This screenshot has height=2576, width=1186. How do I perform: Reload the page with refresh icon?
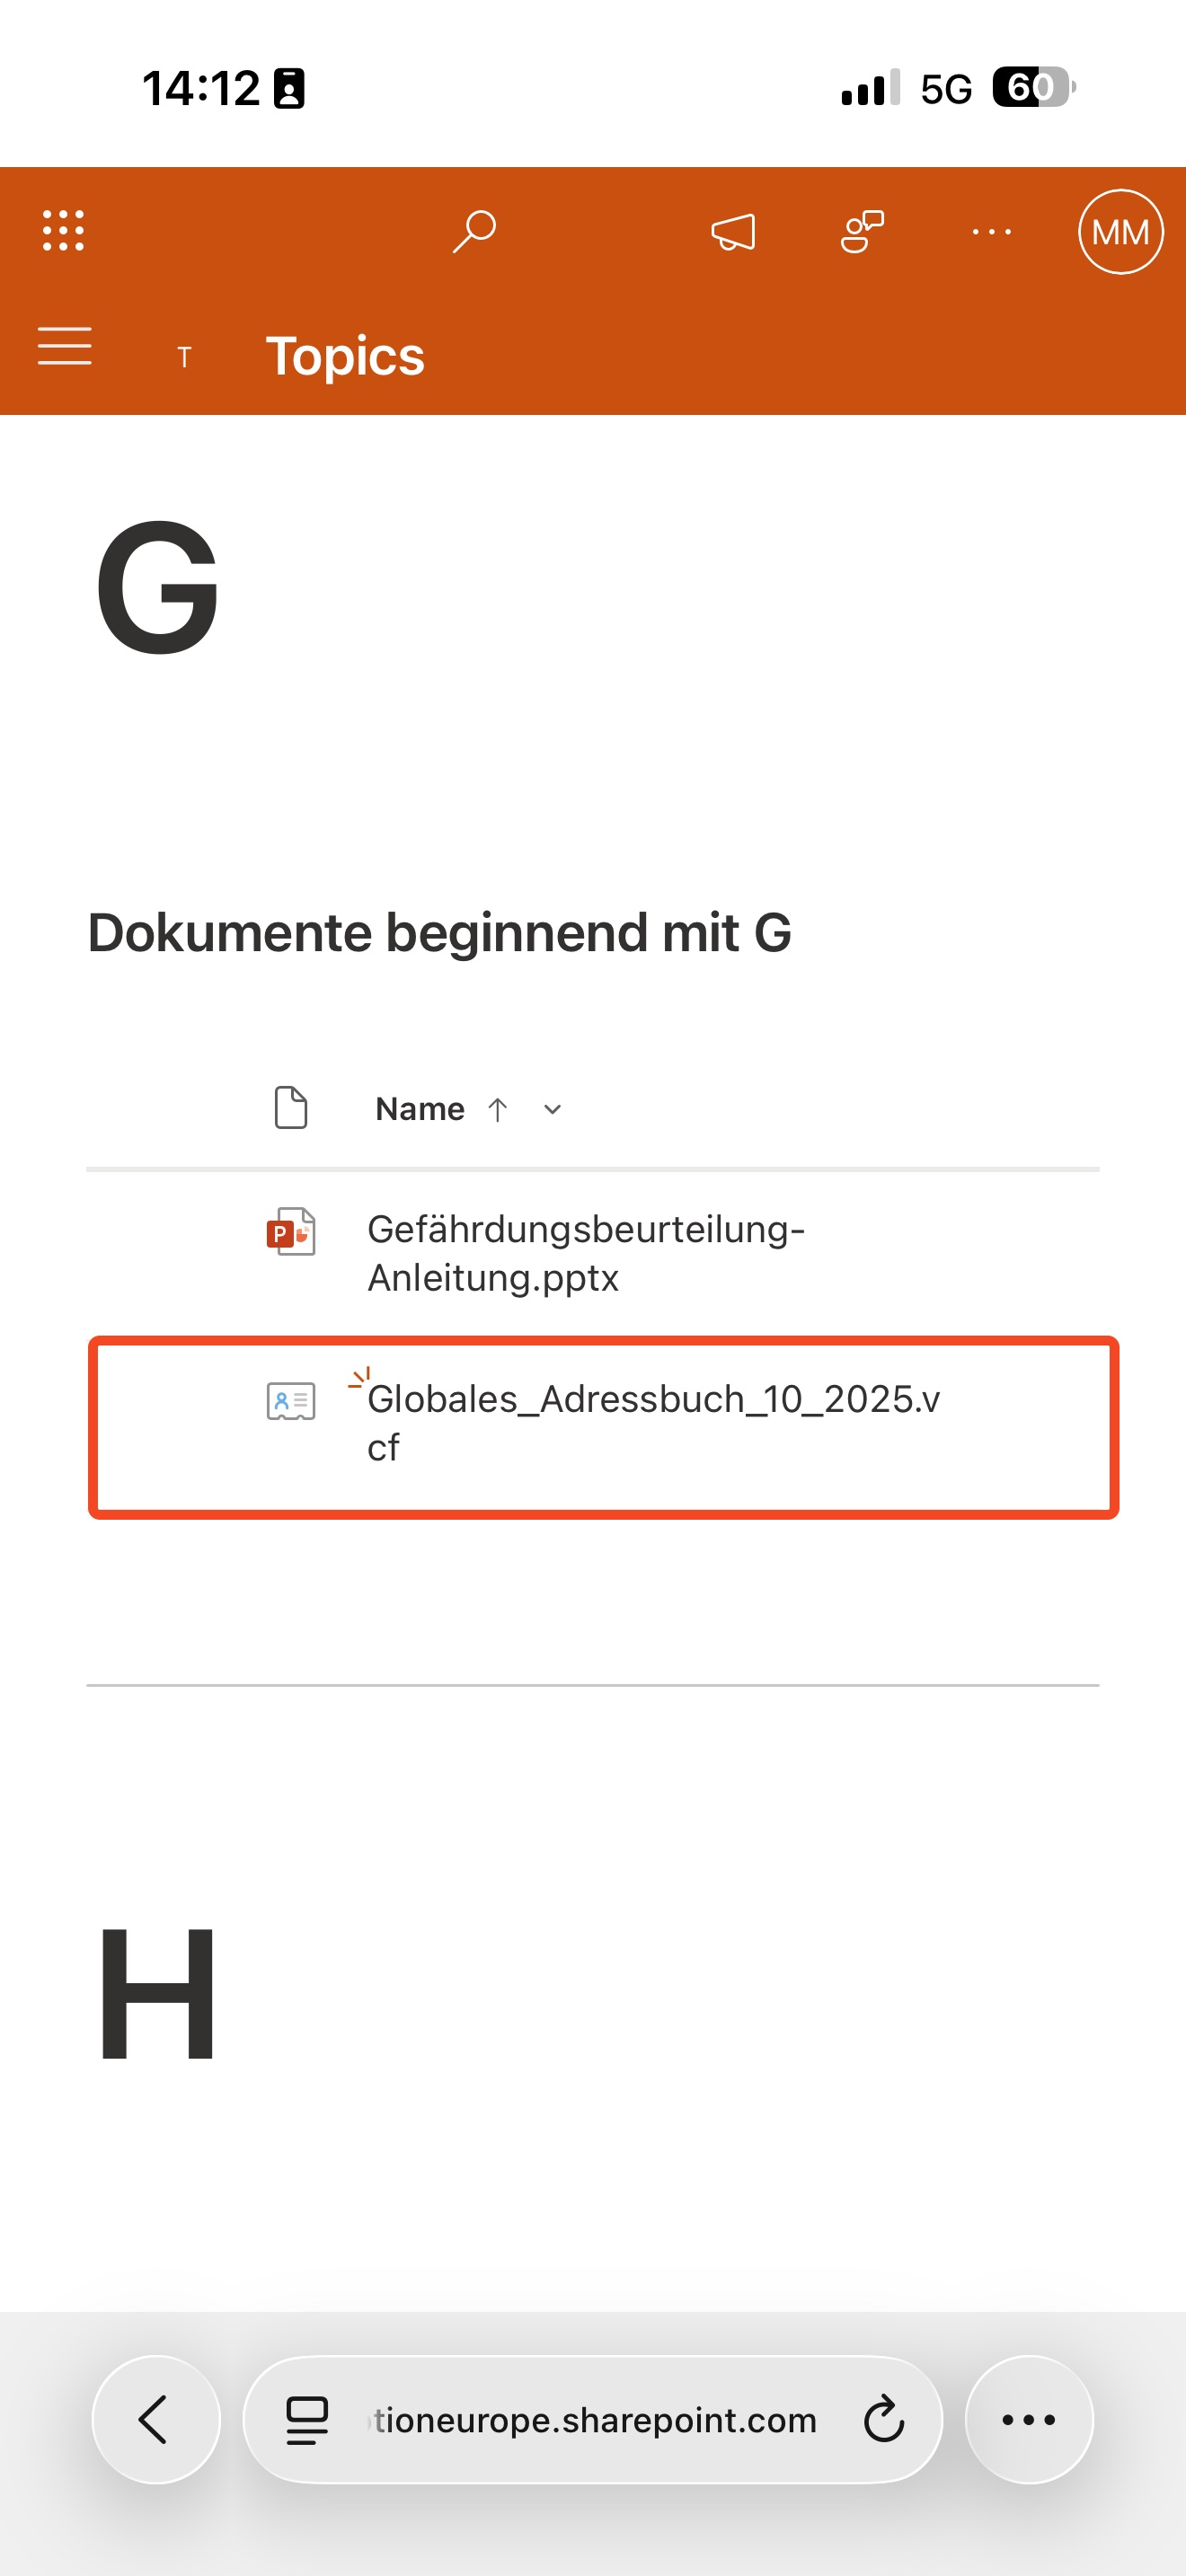(x=883, y=2420)
